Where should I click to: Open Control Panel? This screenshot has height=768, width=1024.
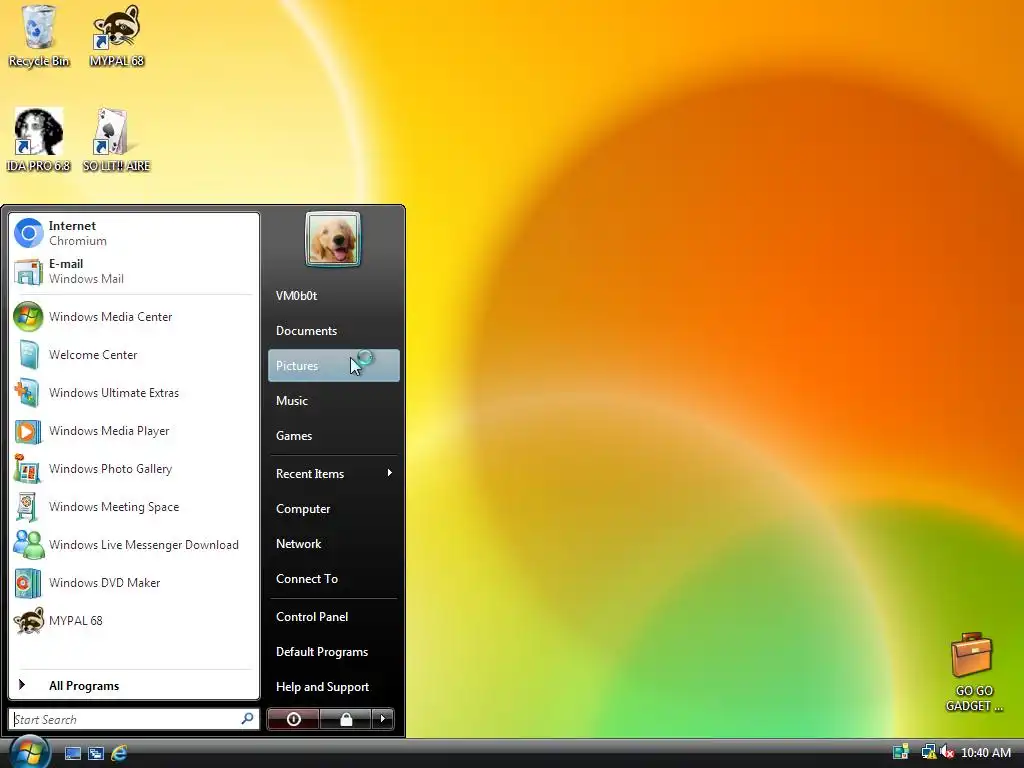click(333, 616)
